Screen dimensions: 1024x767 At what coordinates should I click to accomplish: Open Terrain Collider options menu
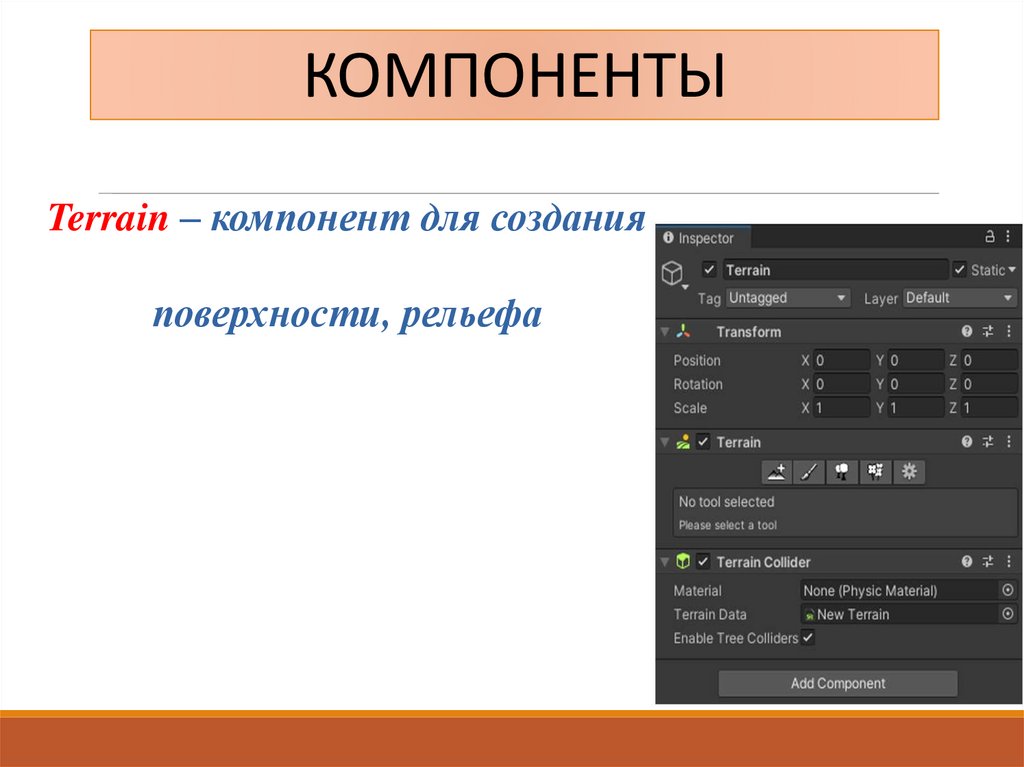click(x=1009, y=561)
